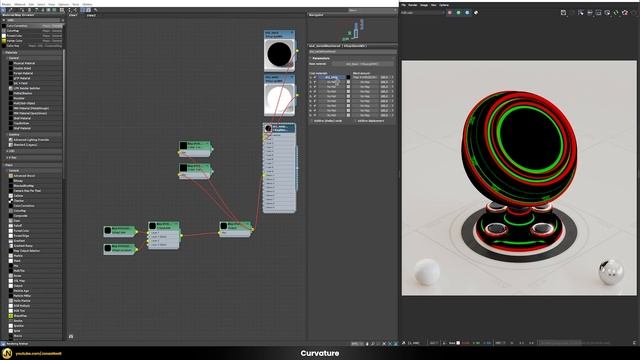Viewport: 640px width, 360px height.
Task: Click Pick Material From Object eyedropper
Action: point(11,10)
